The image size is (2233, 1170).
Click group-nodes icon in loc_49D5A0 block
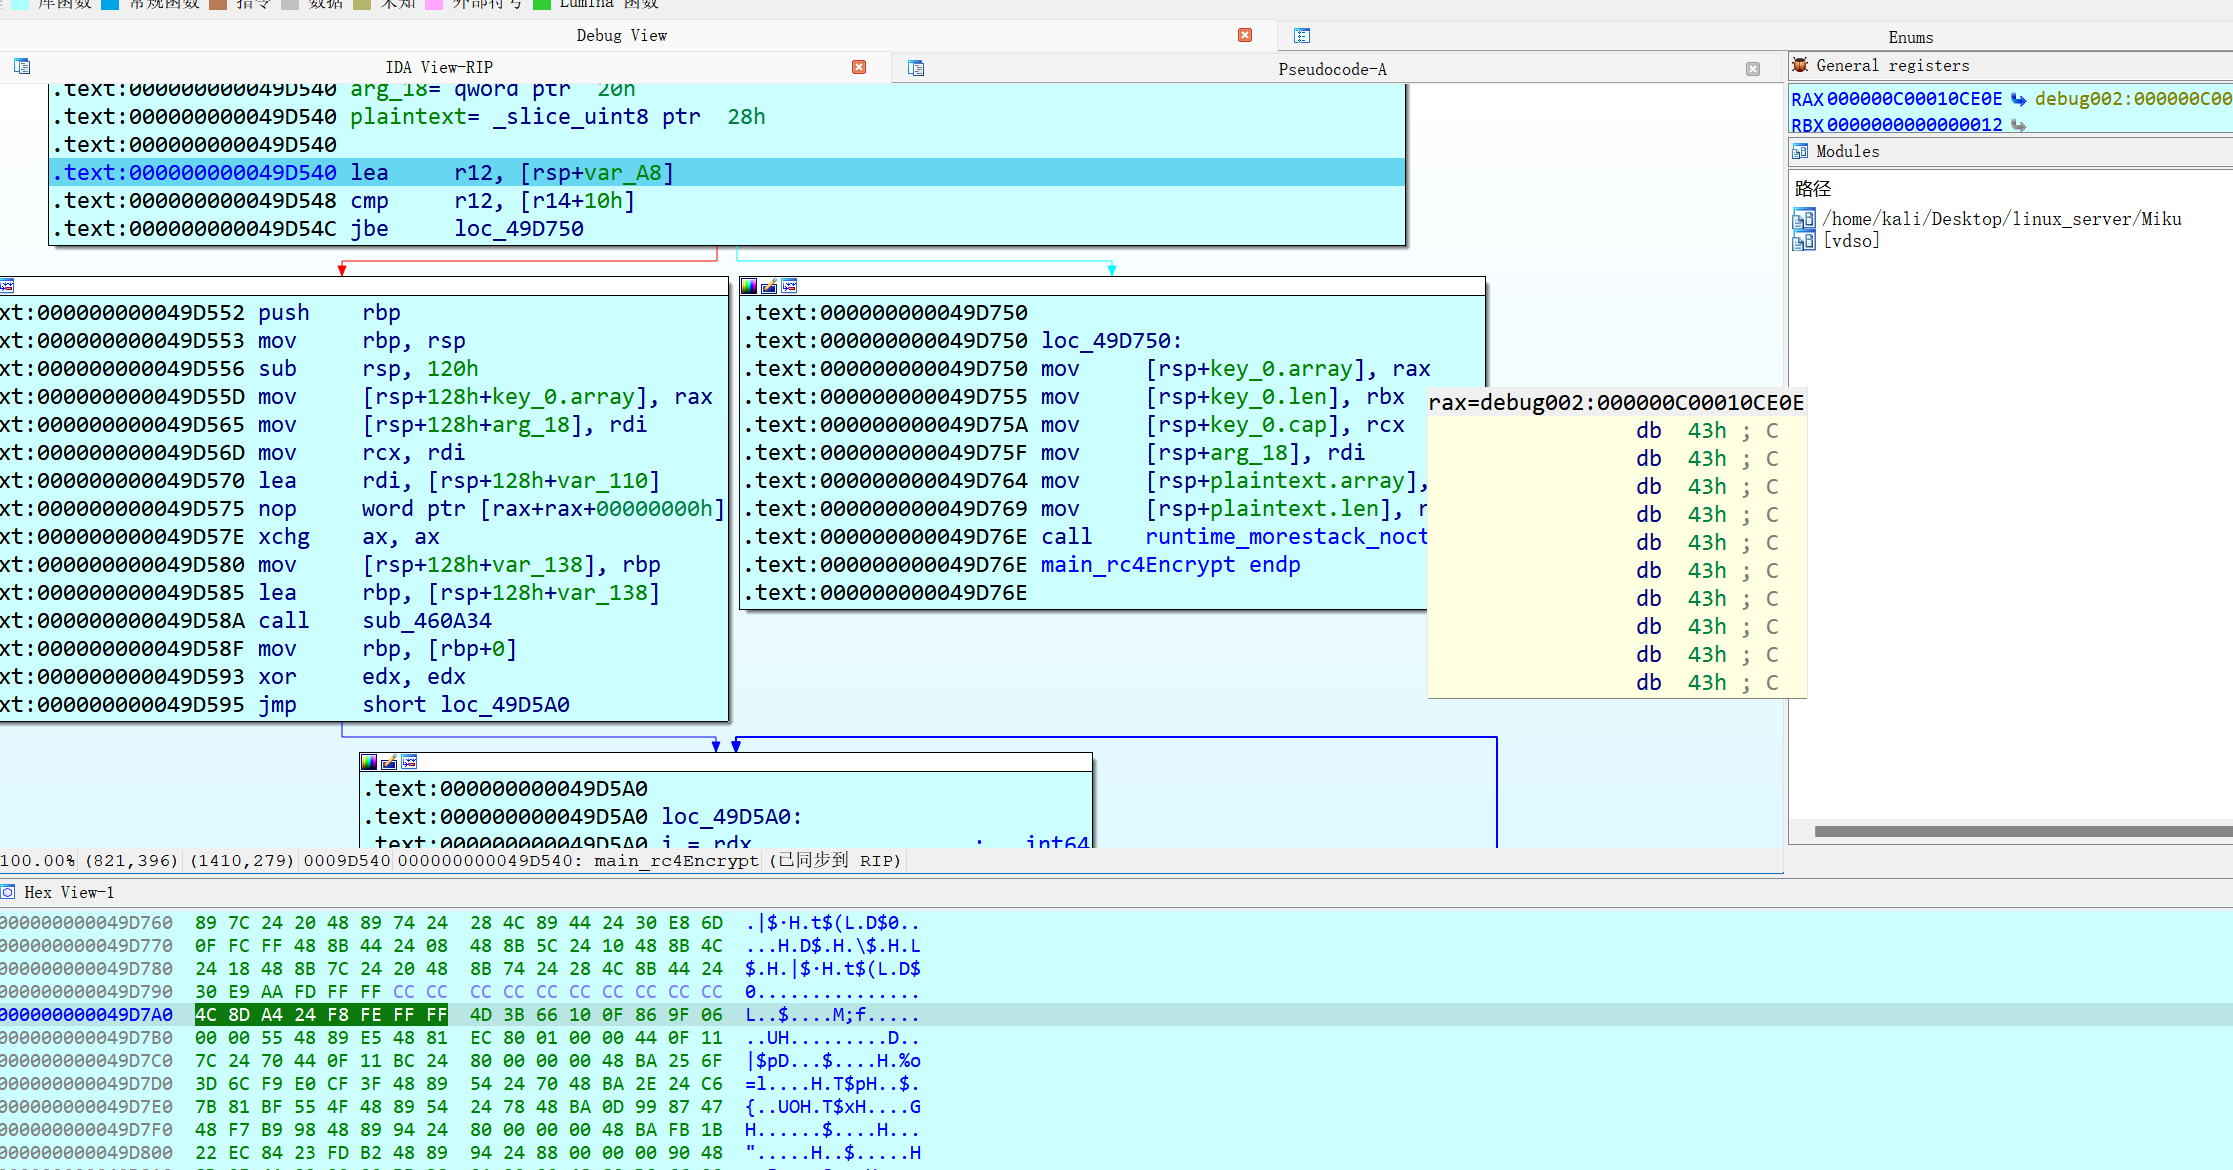(409, 762)
